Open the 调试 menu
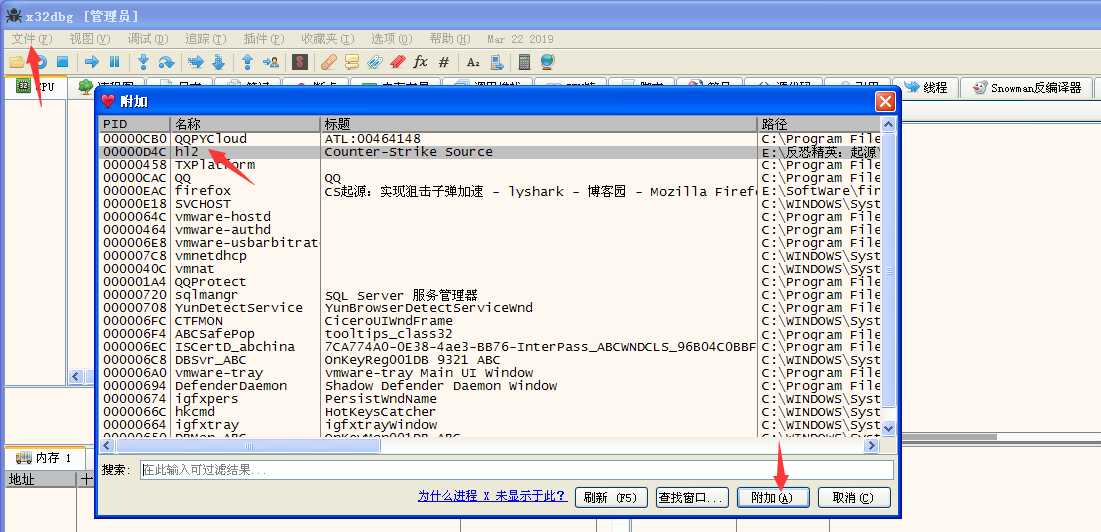Screen dimensions: 1101x532 147,39
